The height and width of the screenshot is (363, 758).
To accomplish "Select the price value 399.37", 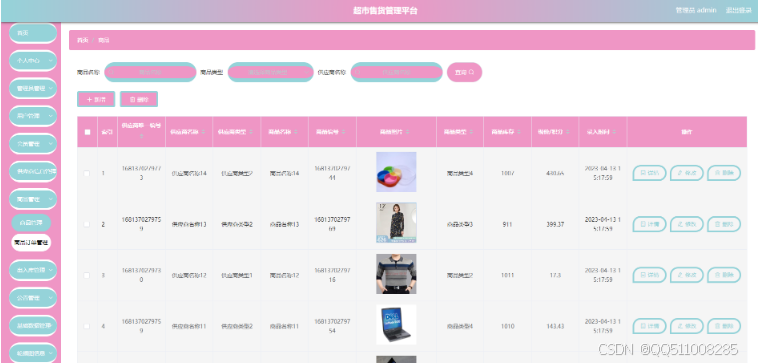I will click(555, 225).
